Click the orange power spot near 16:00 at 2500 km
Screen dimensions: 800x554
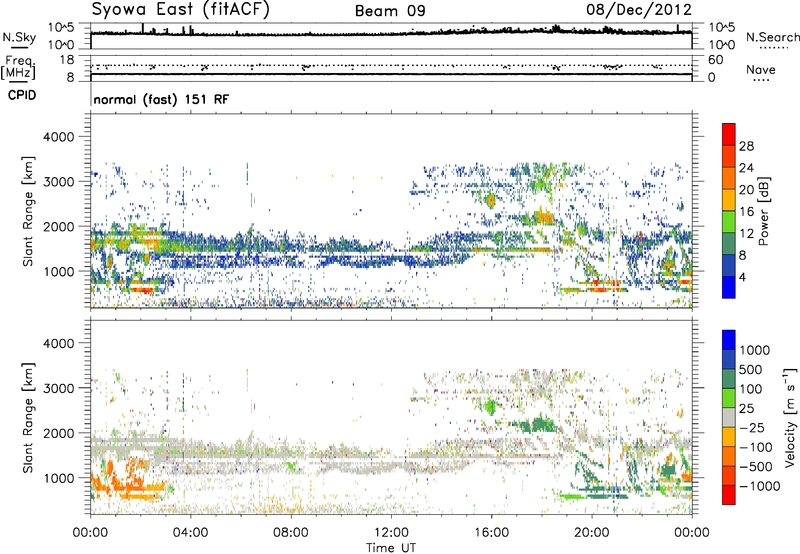(x=491, y=200)
